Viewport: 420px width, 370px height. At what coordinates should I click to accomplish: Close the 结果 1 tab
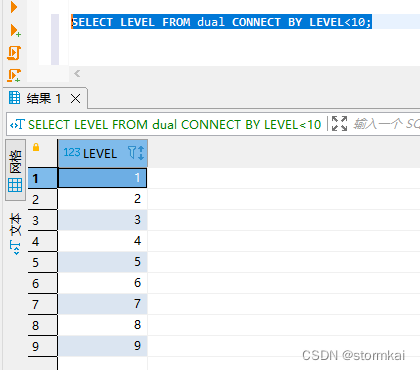coord(76,99)
